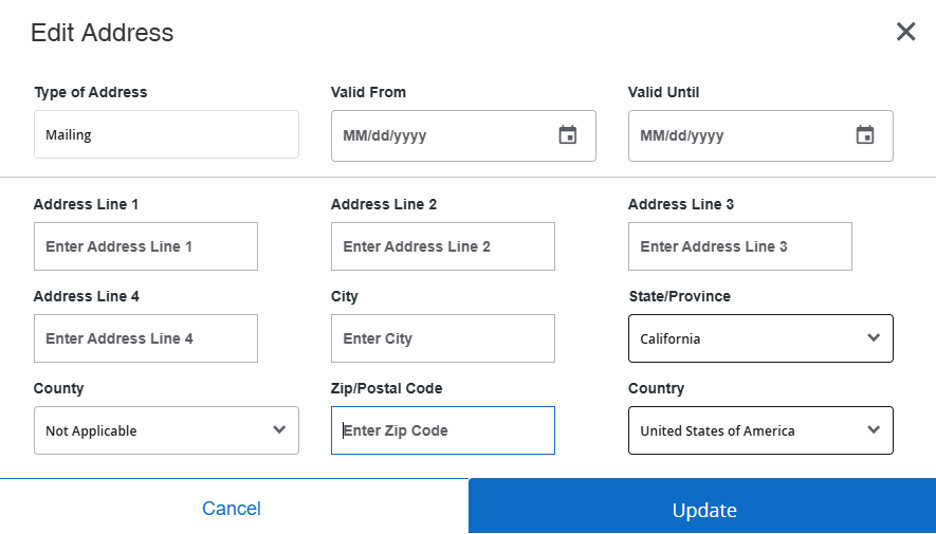Open the Valid From calendar picker
Screen dimensions: 936x534
(x=567, y=135)
